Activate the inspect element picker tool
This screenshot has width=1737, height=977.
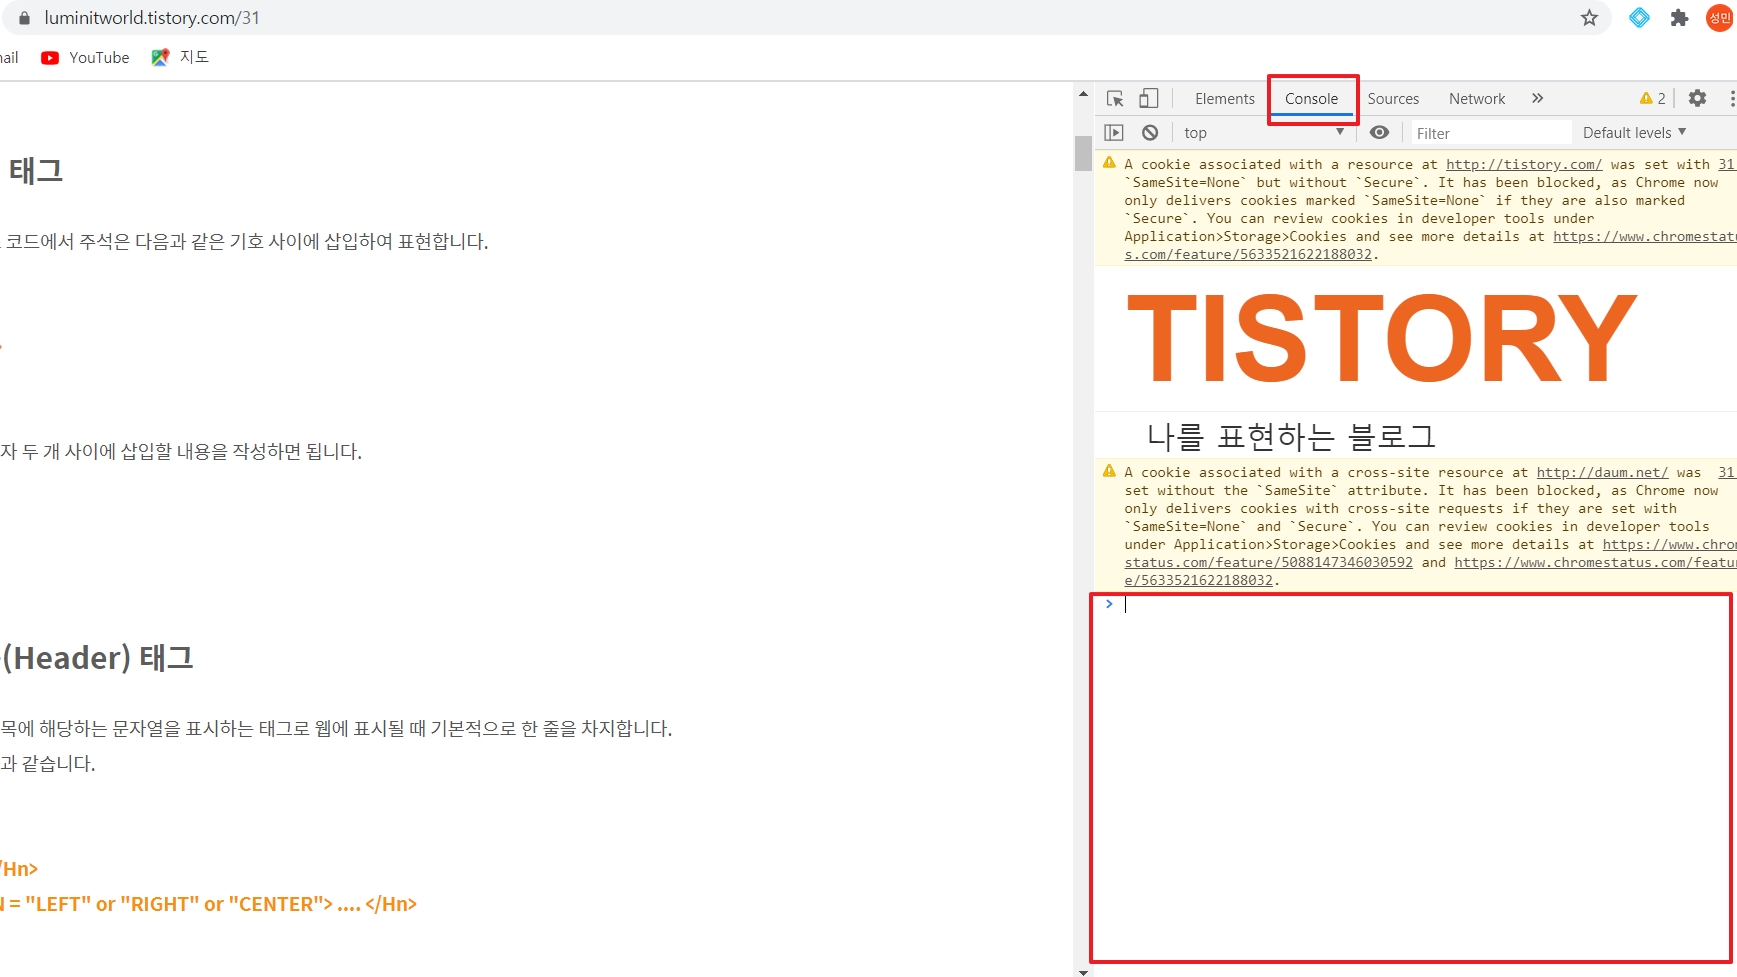(x=1115, y=98)
